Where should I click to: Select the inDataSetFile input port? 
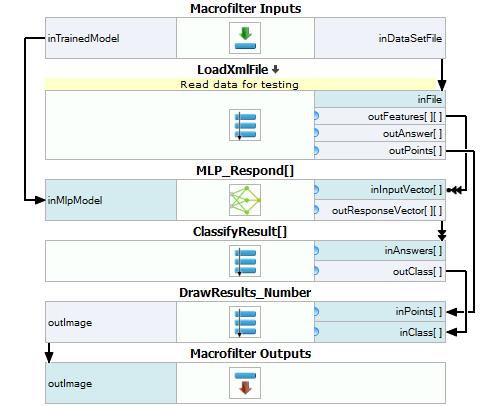click(380, 38)
